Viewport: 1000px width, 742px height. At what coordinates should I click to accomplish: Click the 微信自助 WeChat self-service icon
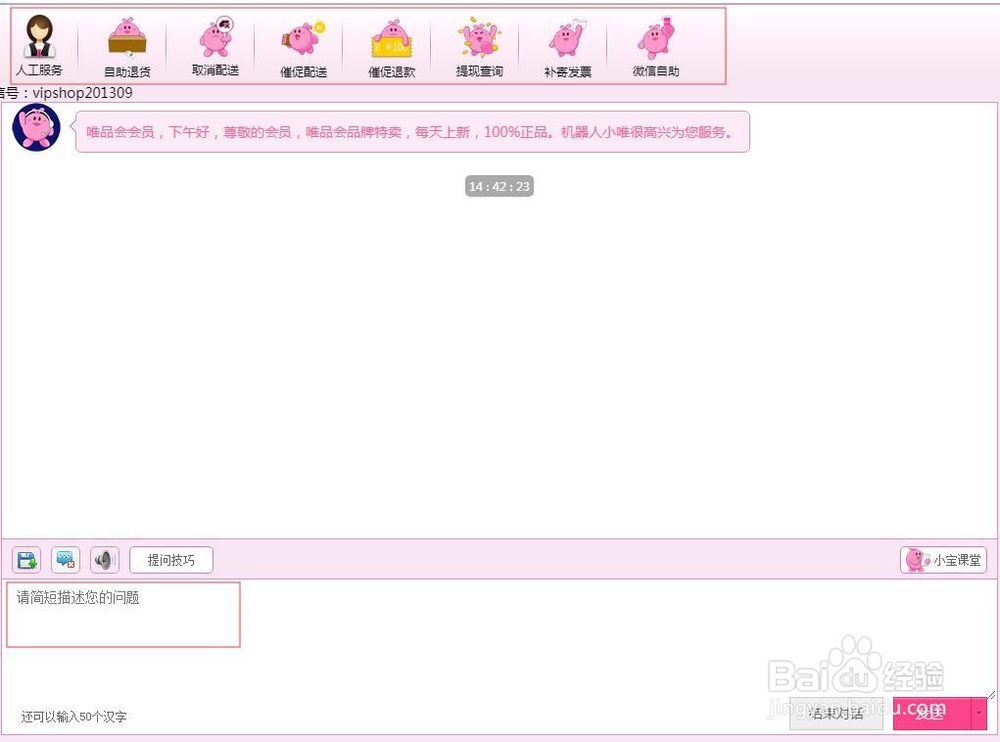(656, 46)
